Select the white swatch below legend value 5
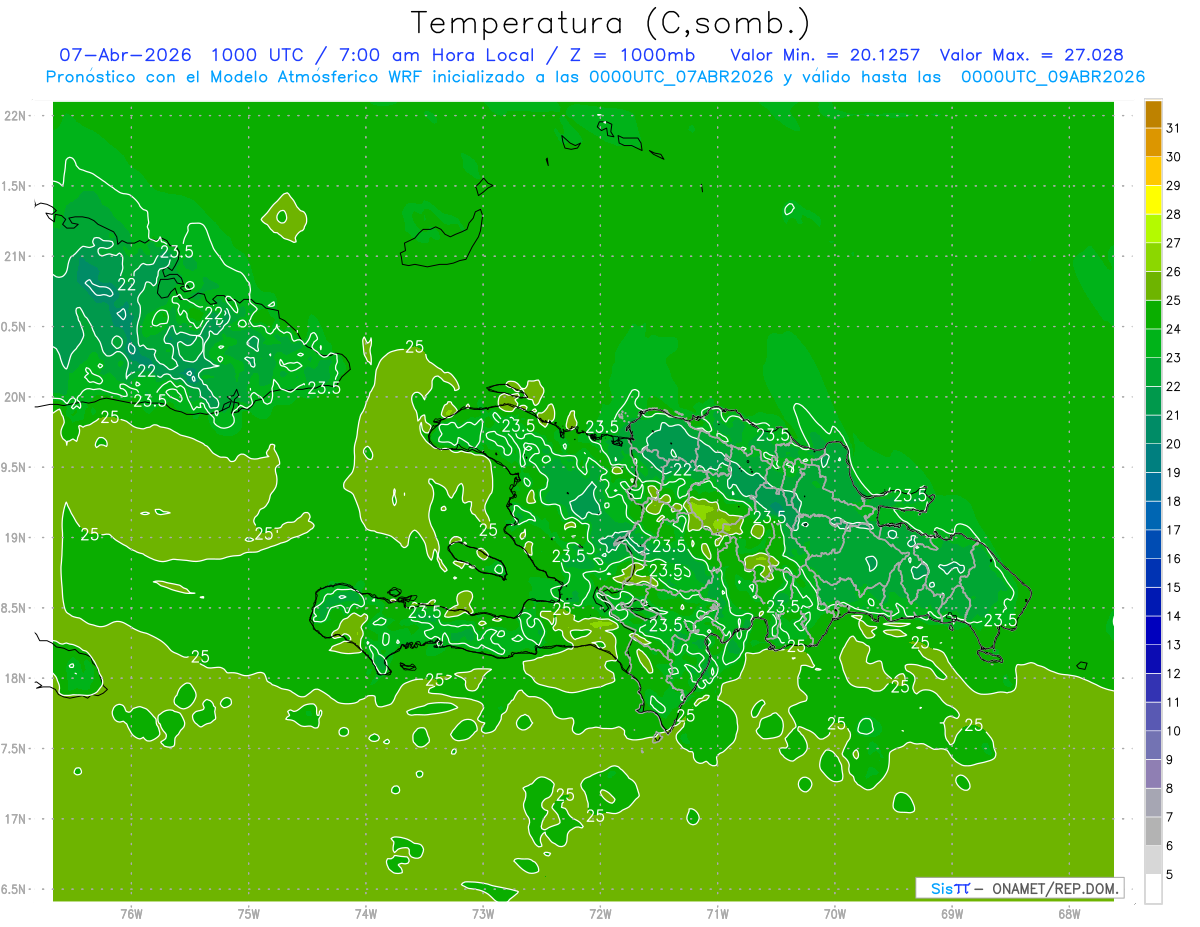This screenshot has height=927, width=1200. click(1153, 888)
